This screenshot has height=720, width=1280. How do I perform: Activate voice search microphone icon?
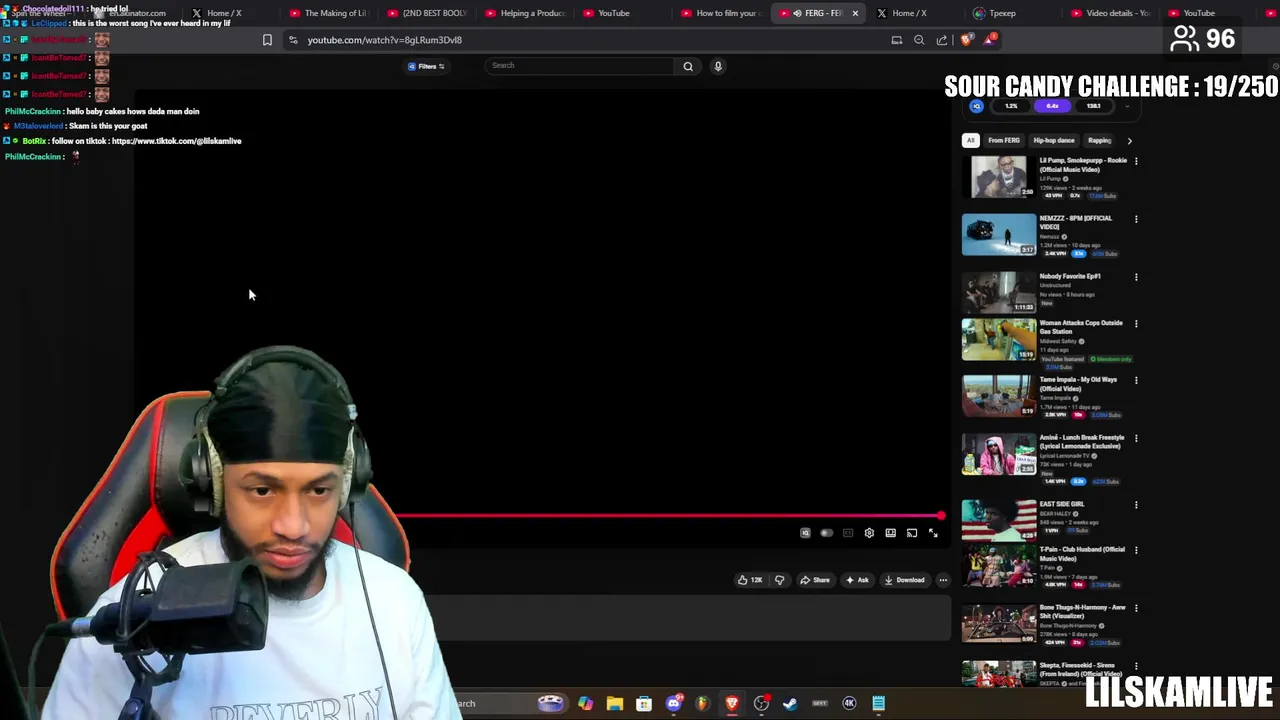tap(717, 66)
